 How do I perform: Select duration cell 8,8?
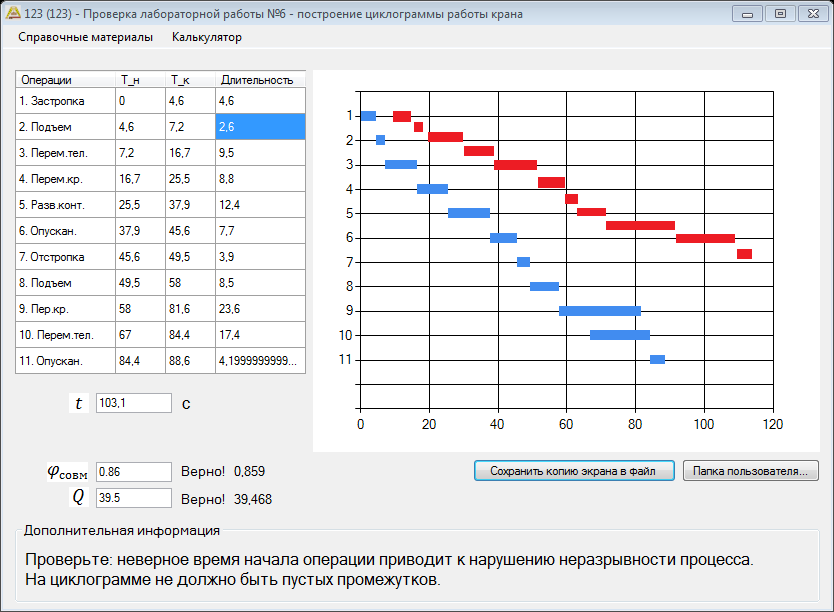coord(261,179)
